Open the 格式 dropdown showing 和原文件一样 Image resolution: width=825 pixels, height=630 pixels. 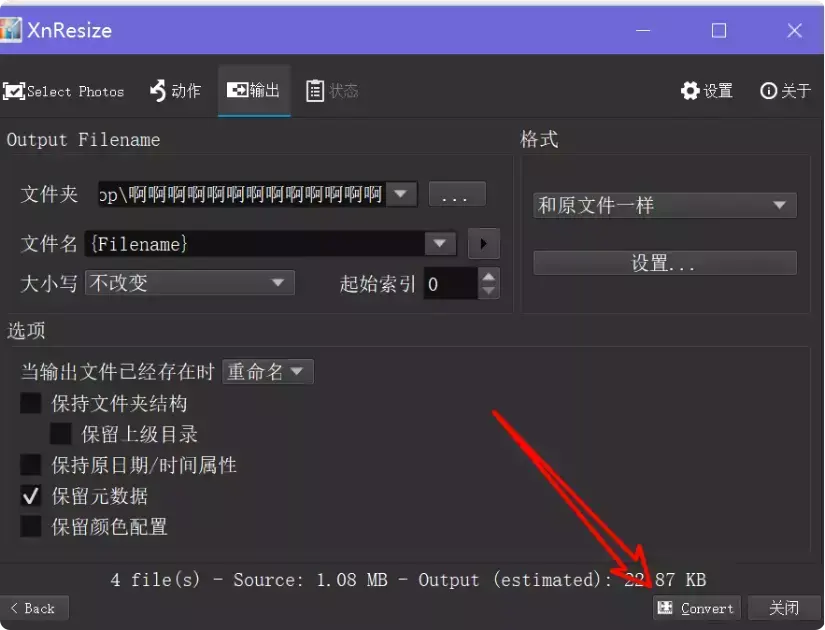(663, 205)
